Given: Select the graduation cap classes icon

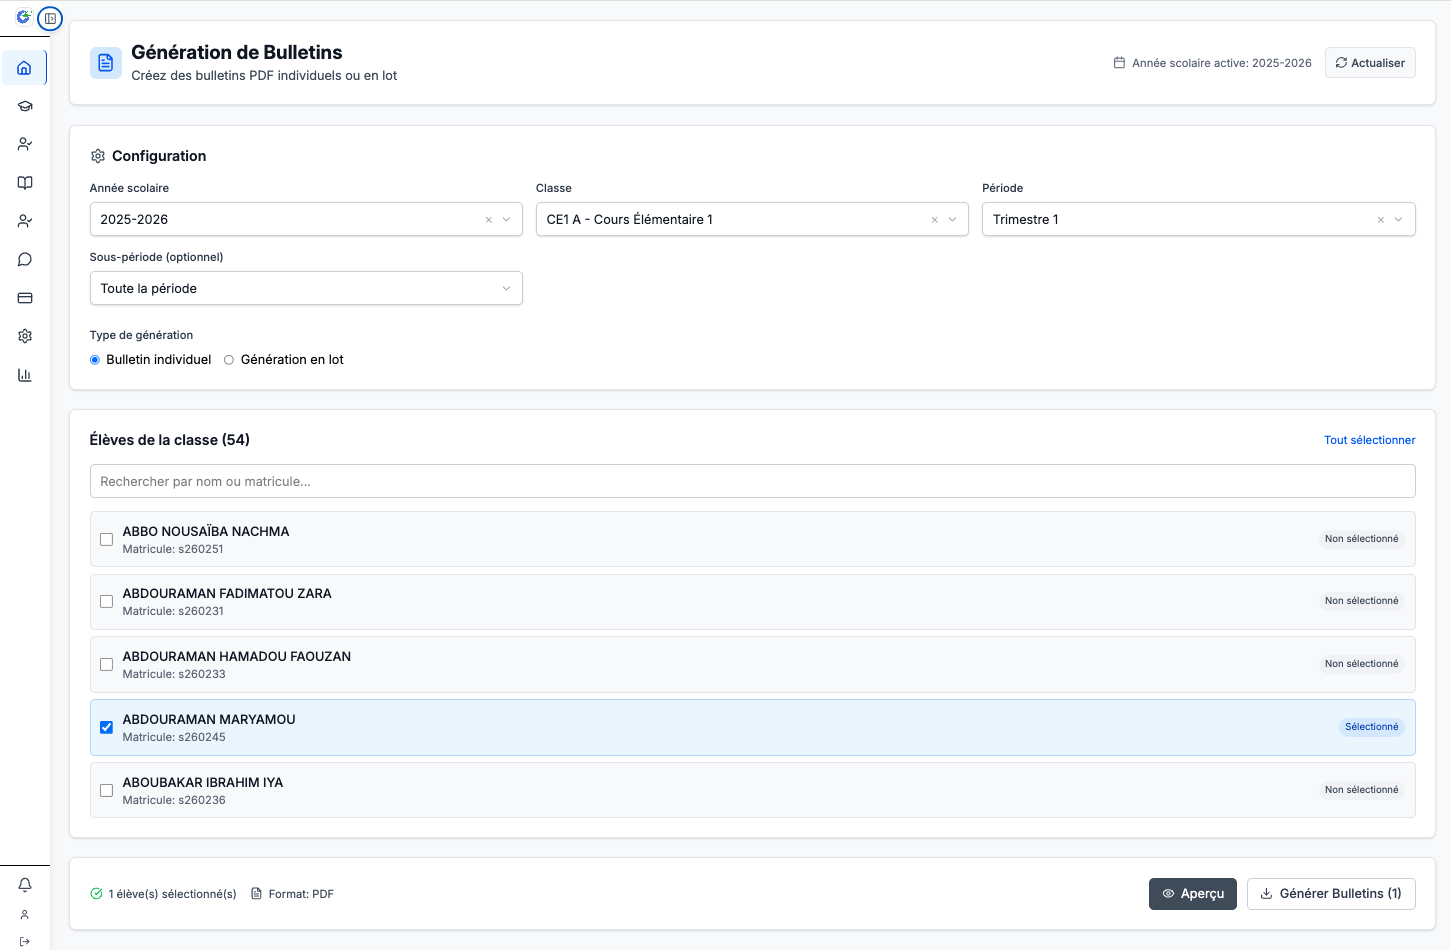Looking at the screenshot, I should pos(24,105).
